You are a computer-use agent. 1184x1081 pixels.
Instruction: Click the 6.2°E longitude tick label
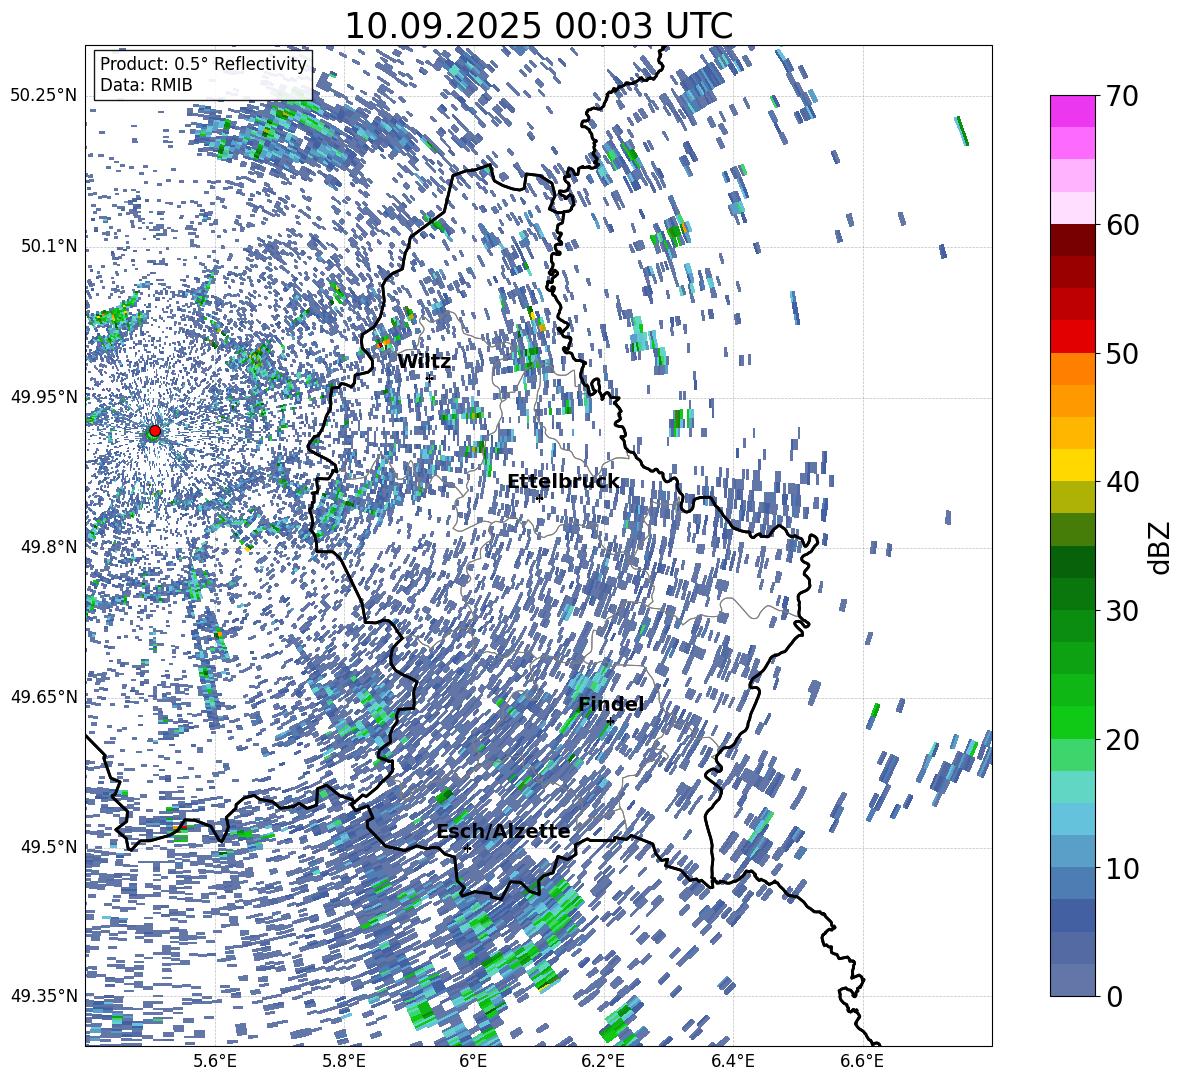[x=603, y=1060]
